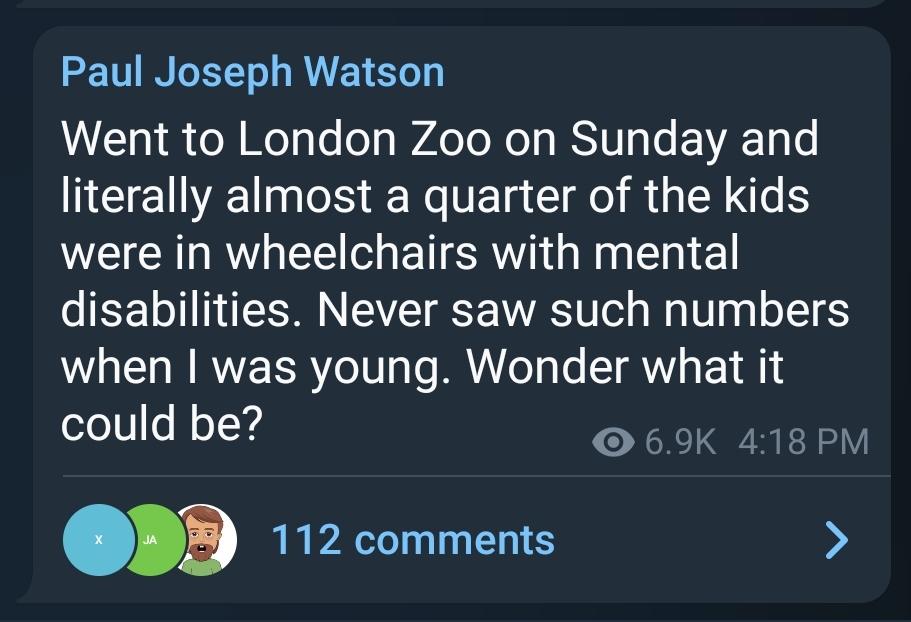Click the final line could be?
The width and height of the screenshot is (911, 622).
[162, 423]
